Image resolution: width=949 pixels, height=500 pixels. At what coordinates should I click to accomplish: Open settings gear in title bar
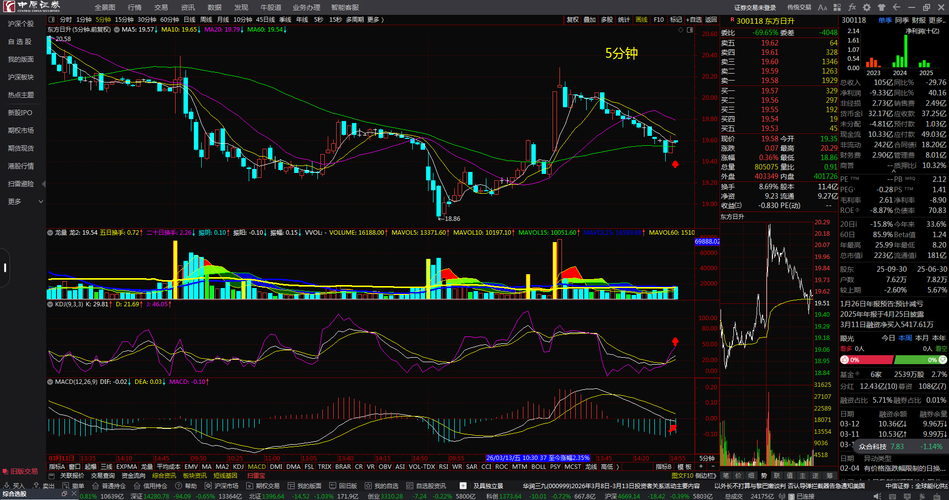[867, 7]
